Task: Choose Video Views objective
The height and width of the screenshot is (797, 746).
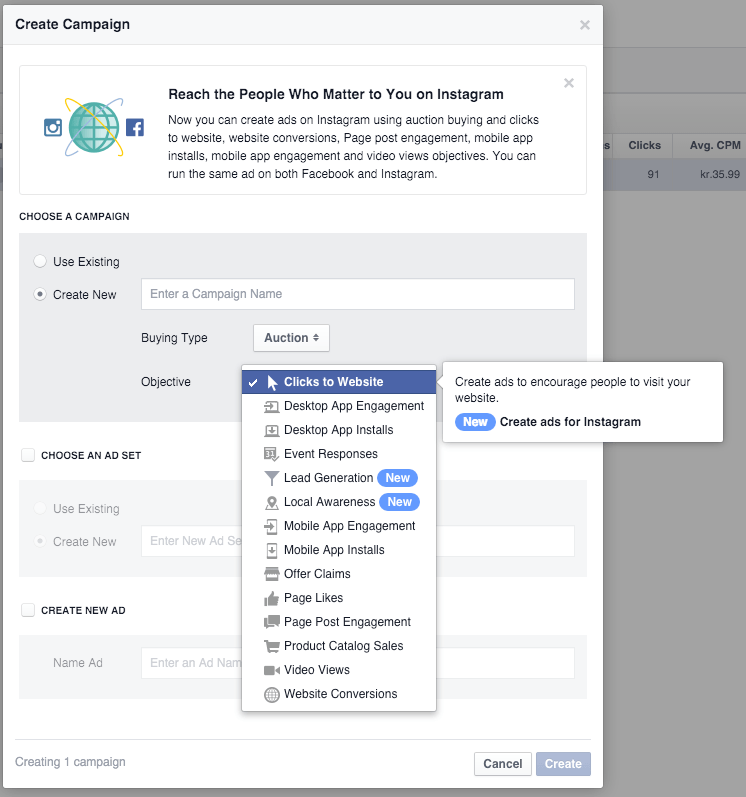Action: click(339, 670)
